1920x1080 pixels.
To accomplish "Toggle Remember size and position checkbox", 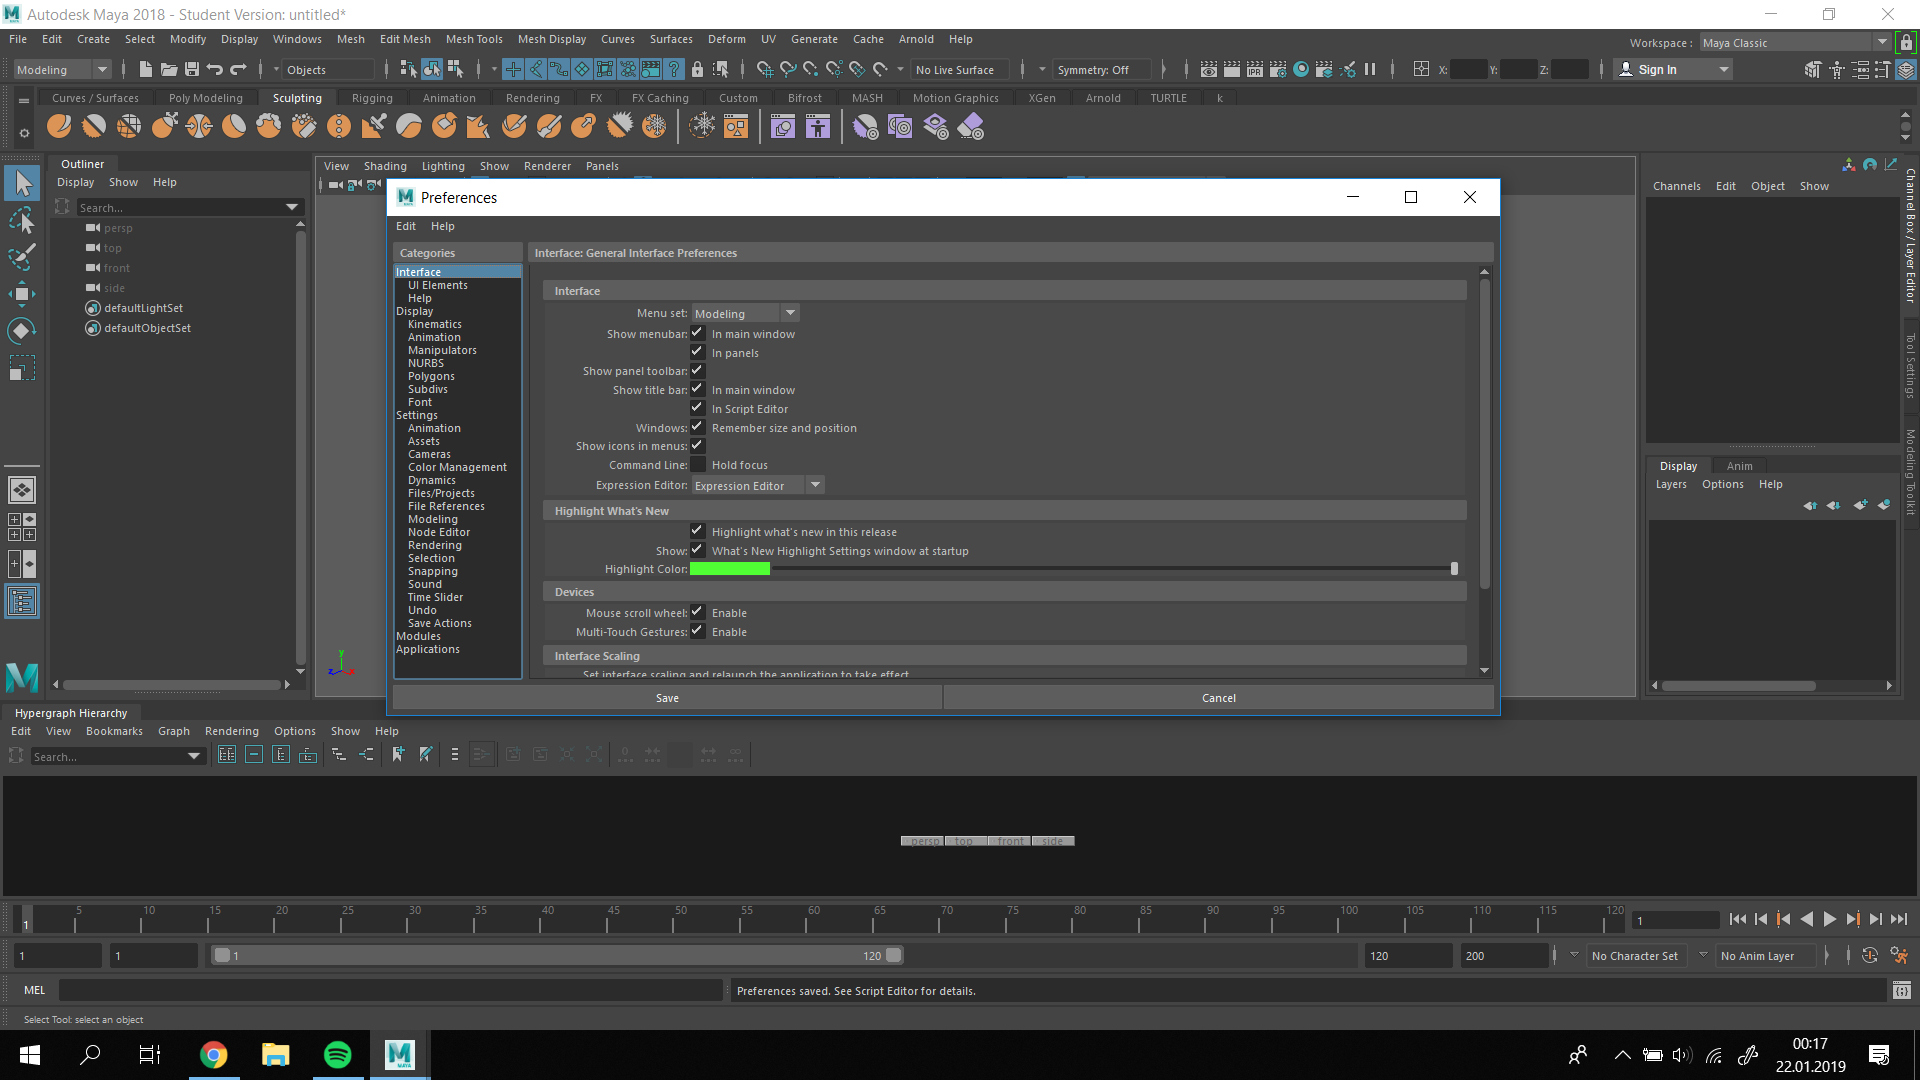I will click(x=698, y=427).
